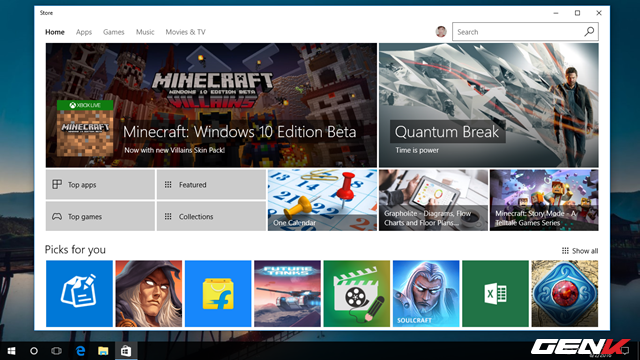Open the red gem game icon

pyautogui.click(x=565, y=293)
